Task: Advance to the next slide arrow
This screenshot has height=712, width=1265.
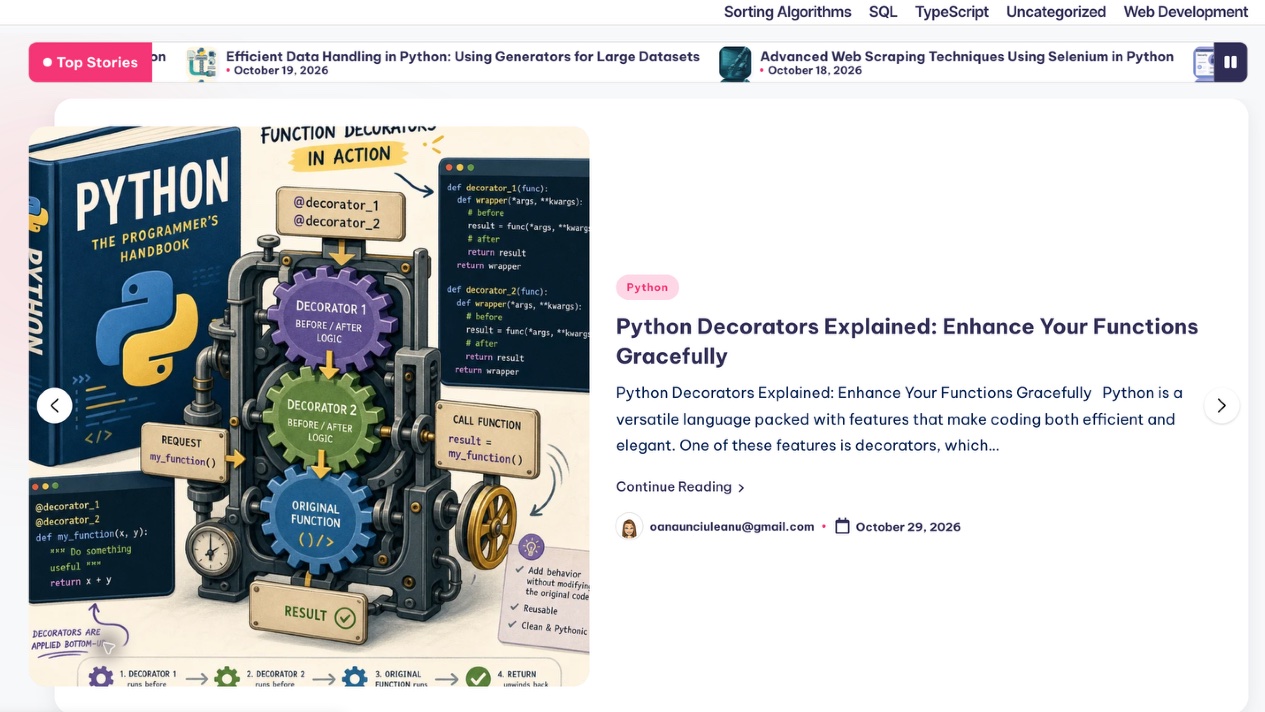Action: (1221, 405)
